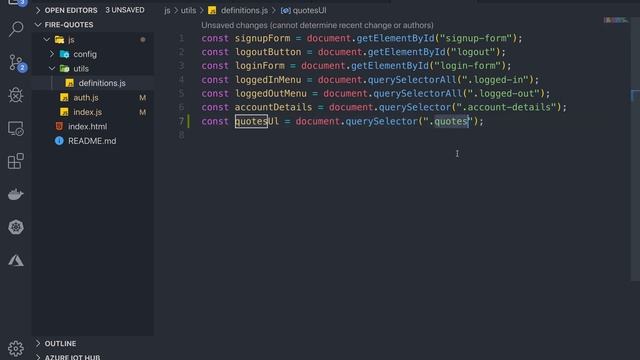Click the loggedOutMenu variable on line 5
Screen dimensions: 640x360
pyautogui.click(x=271, y=93)
